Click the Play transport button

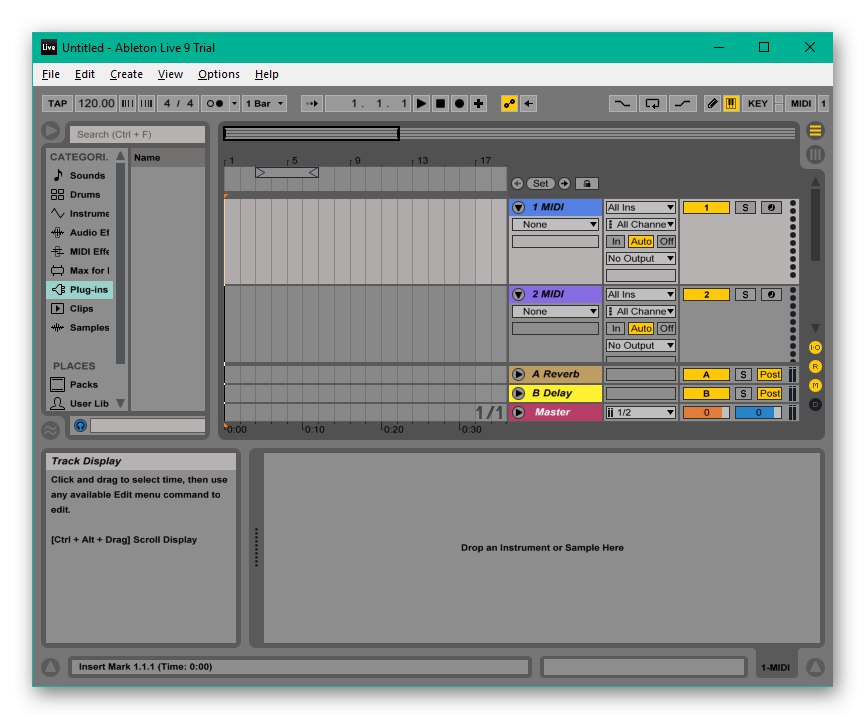[x=421, y=103]
